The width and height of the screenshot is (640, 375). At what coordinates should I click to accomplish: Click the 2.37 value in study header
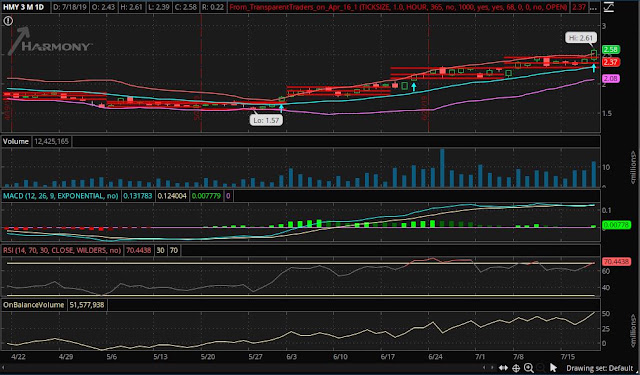click(579, 7)
